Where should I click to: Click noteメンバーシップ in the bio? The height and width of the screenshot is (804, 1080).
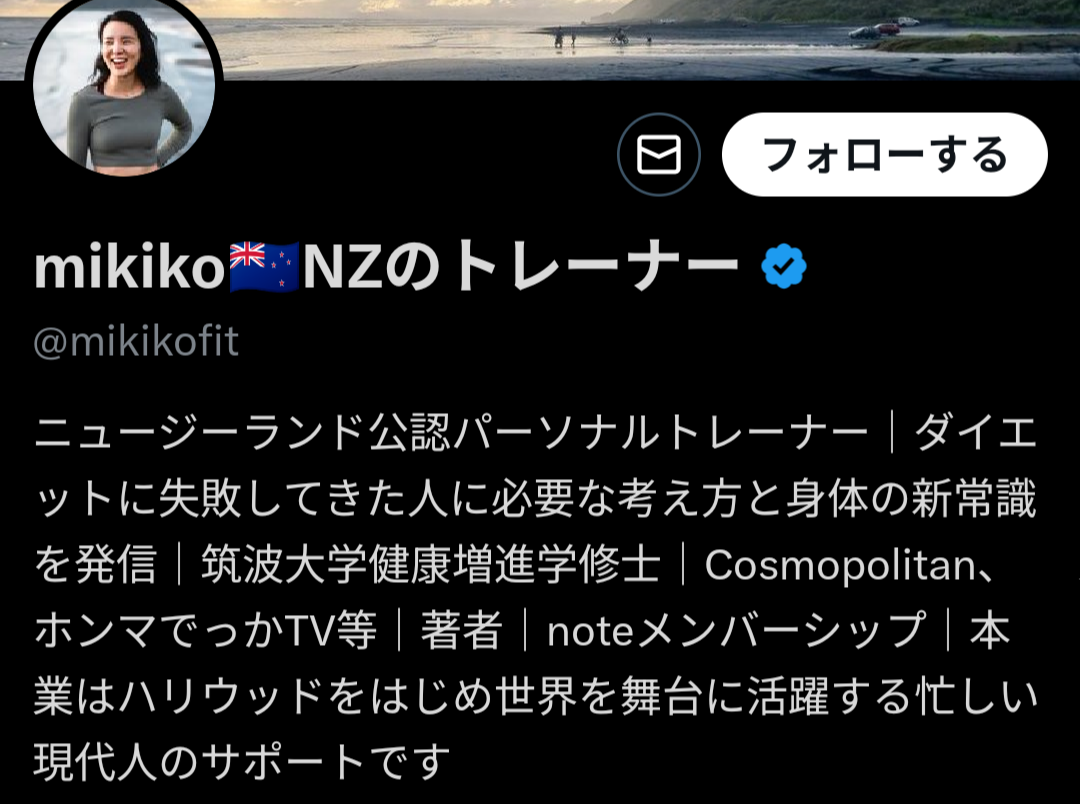(736, 631)
